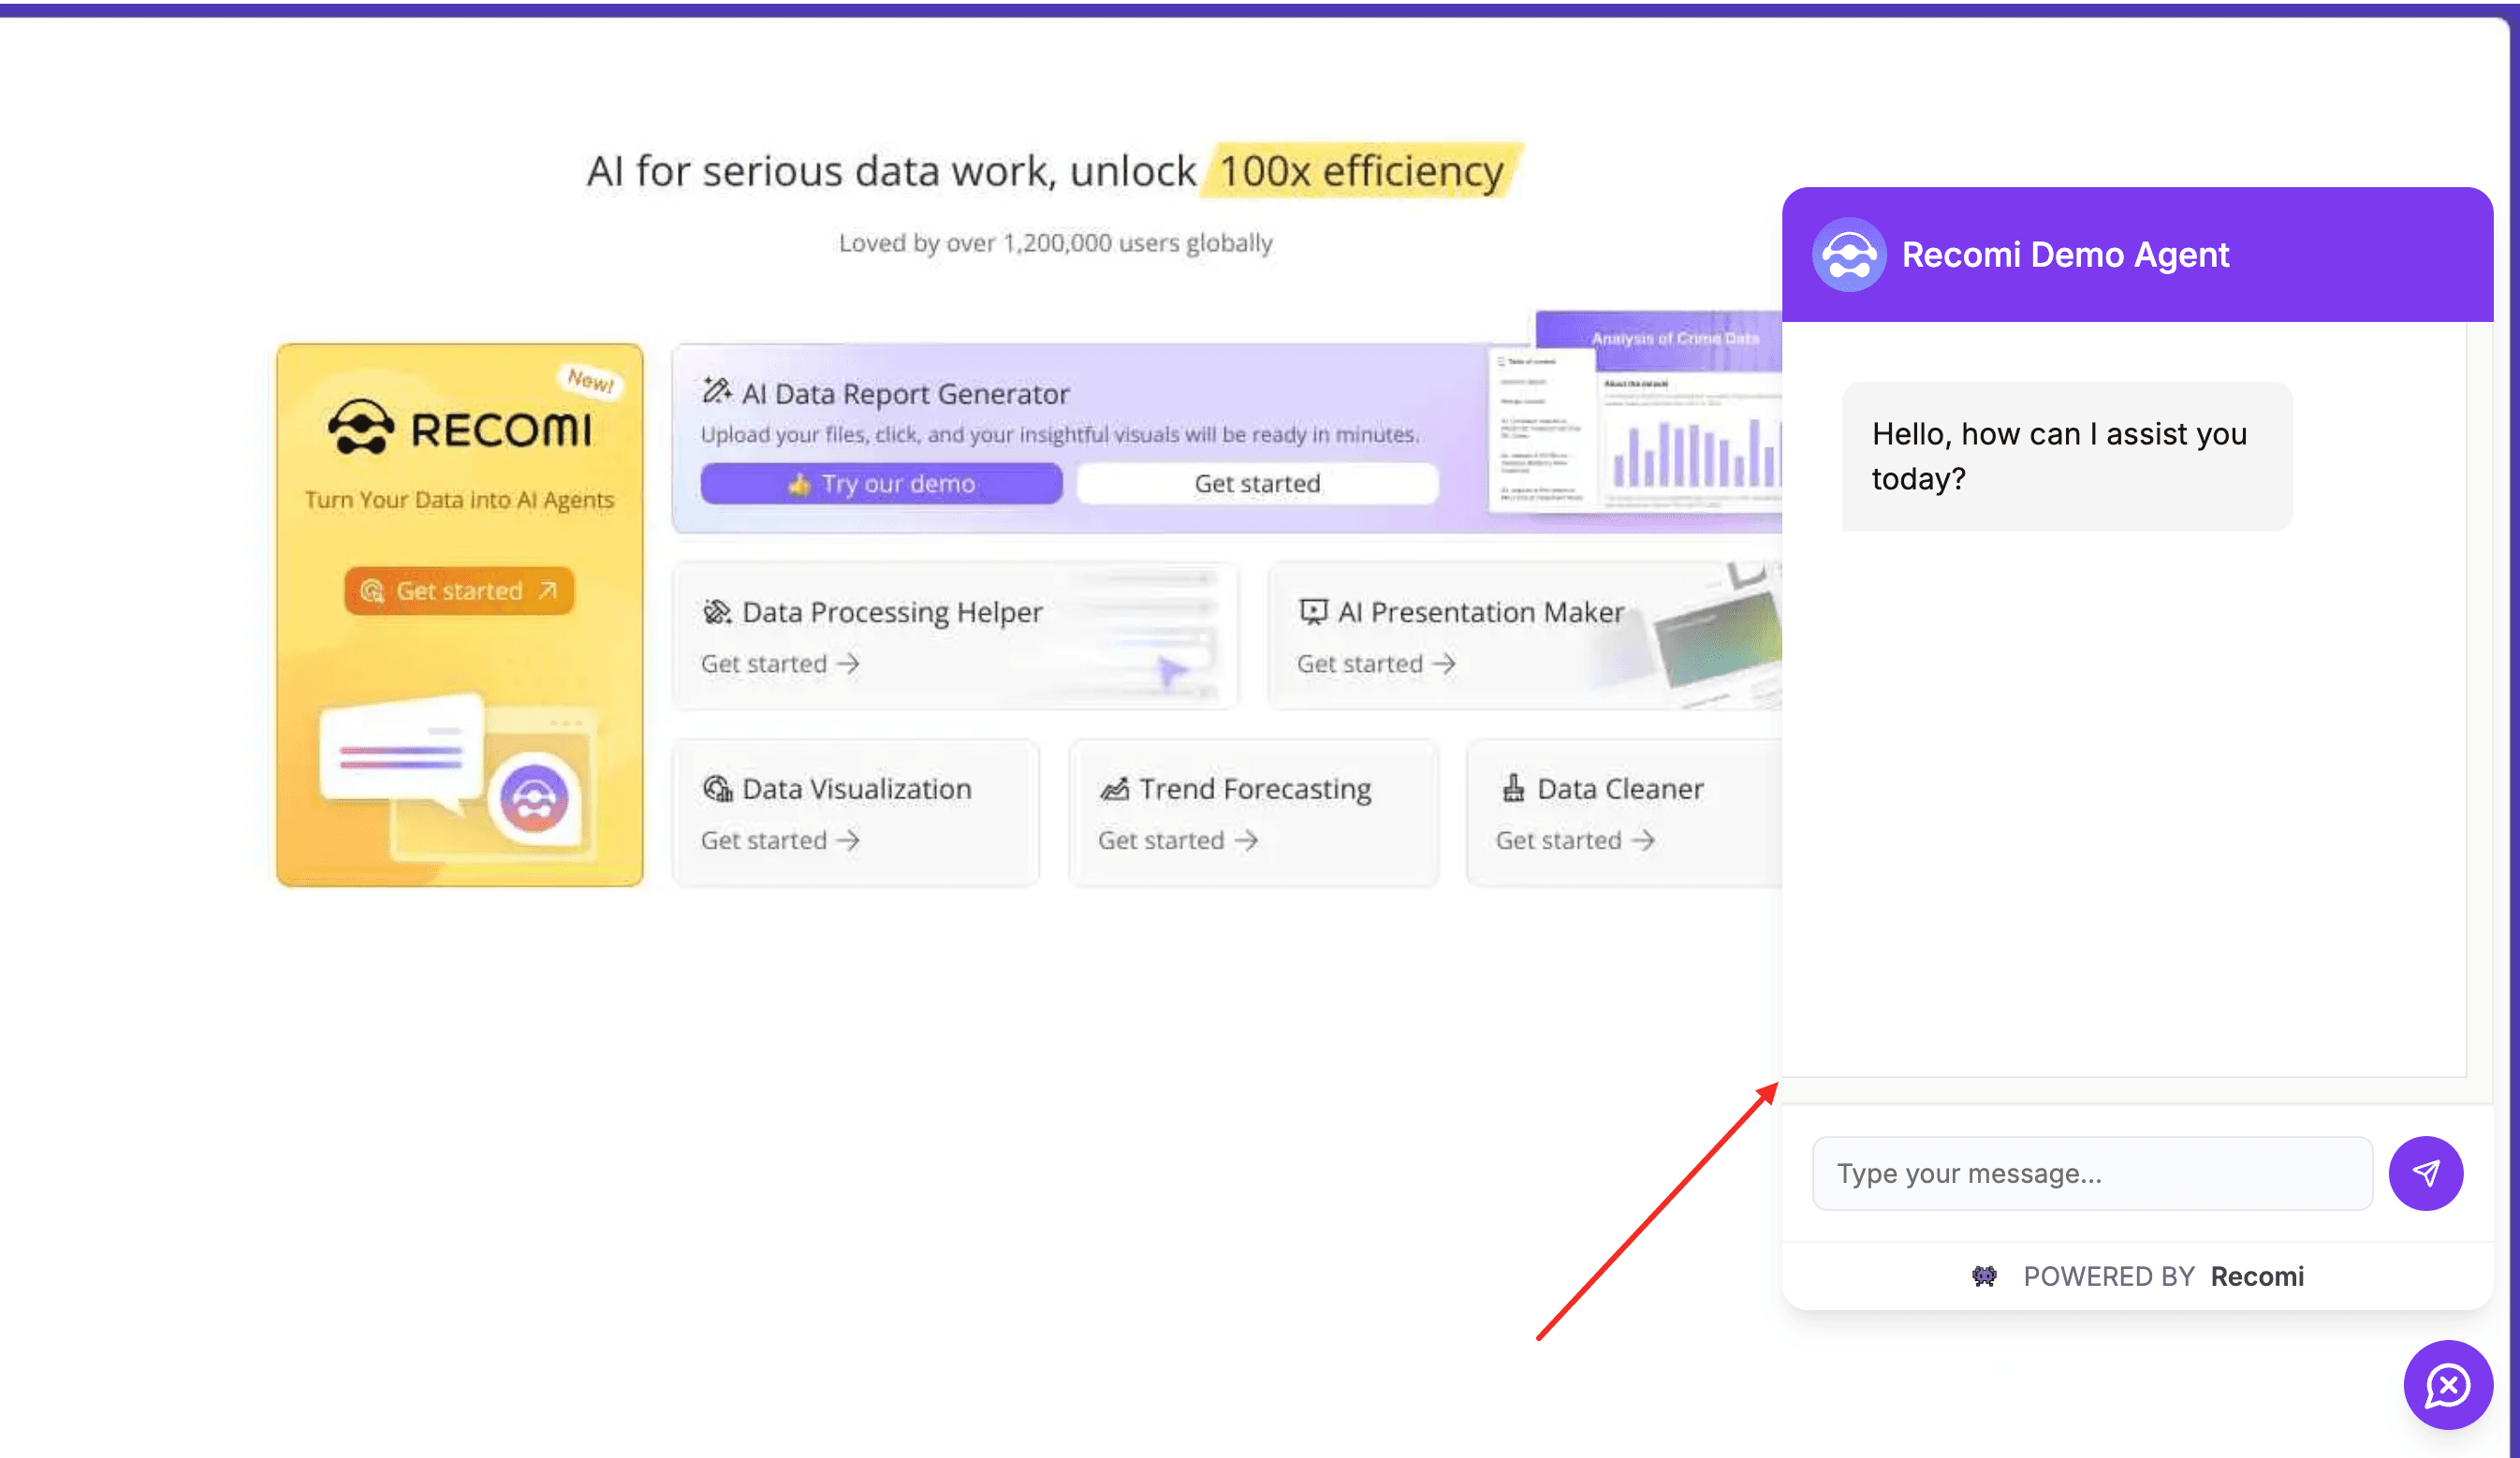The width and height of the screenshot is (2520, 1458).
Task: Click the POWERED BY label
Action: coord(2109,1276)
